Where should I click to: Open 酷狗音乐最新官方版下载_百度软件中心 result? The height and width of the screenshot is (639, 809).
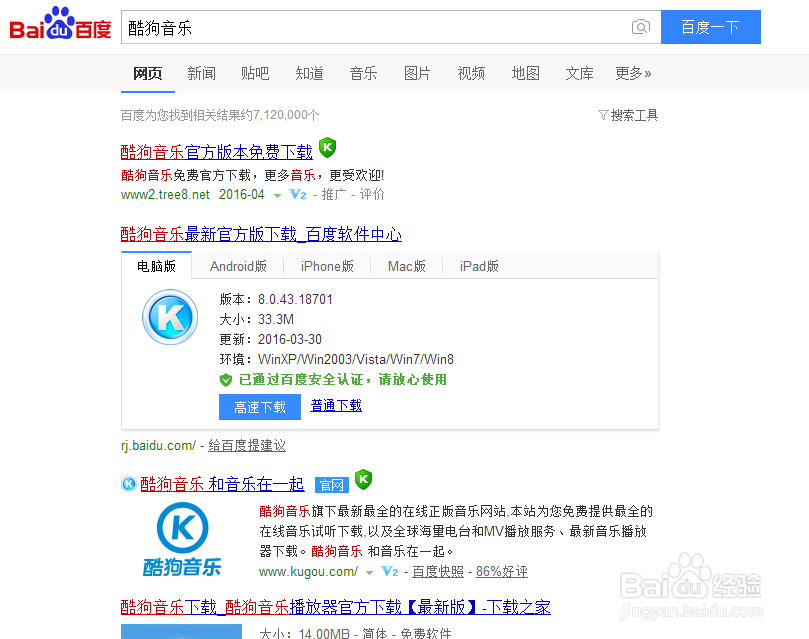tap(261, 234)
